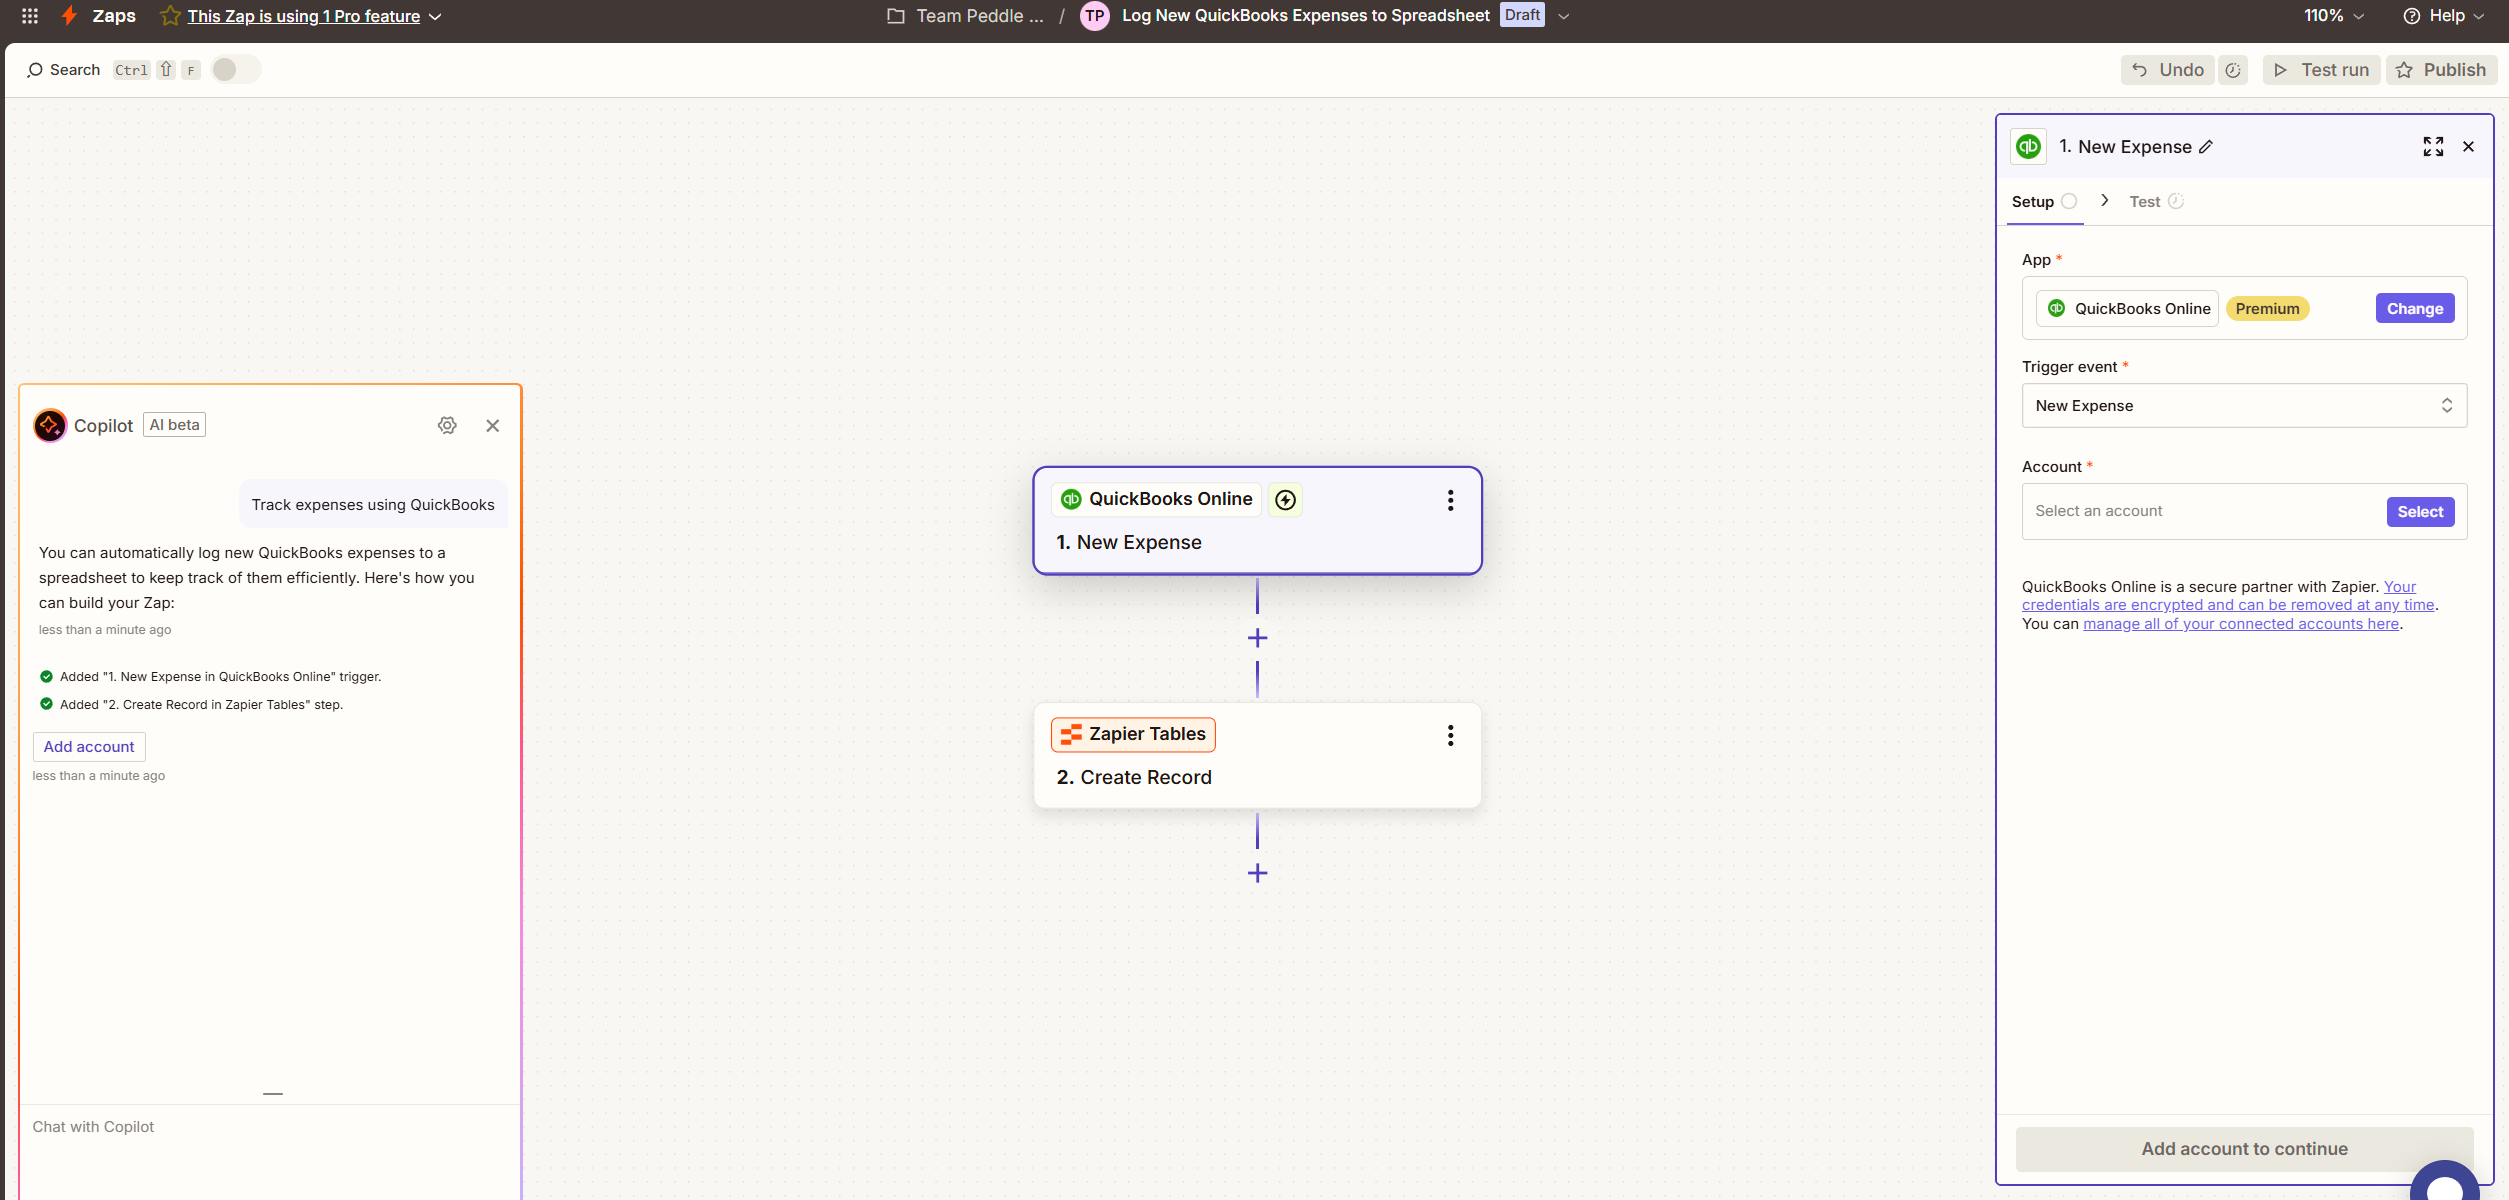Click the Draft status badge
The image size is (2509, 1200).
click(1522, 15)
